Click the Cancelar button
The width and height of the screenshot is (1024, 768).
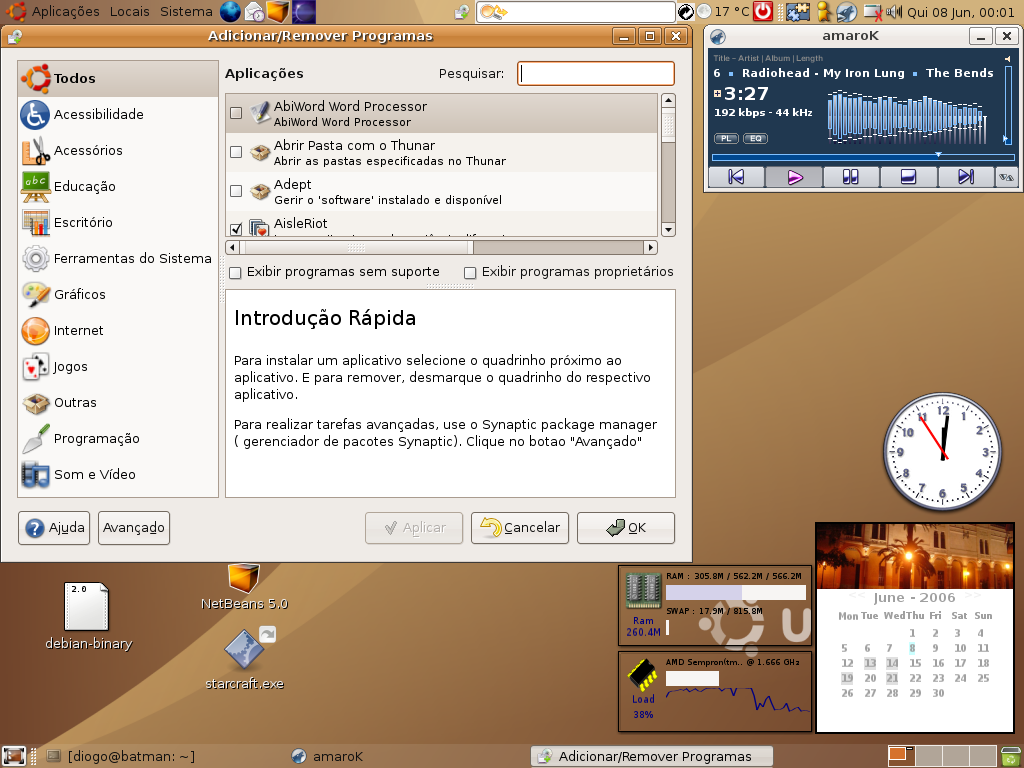pyautogui.click(x=520, y=528)
